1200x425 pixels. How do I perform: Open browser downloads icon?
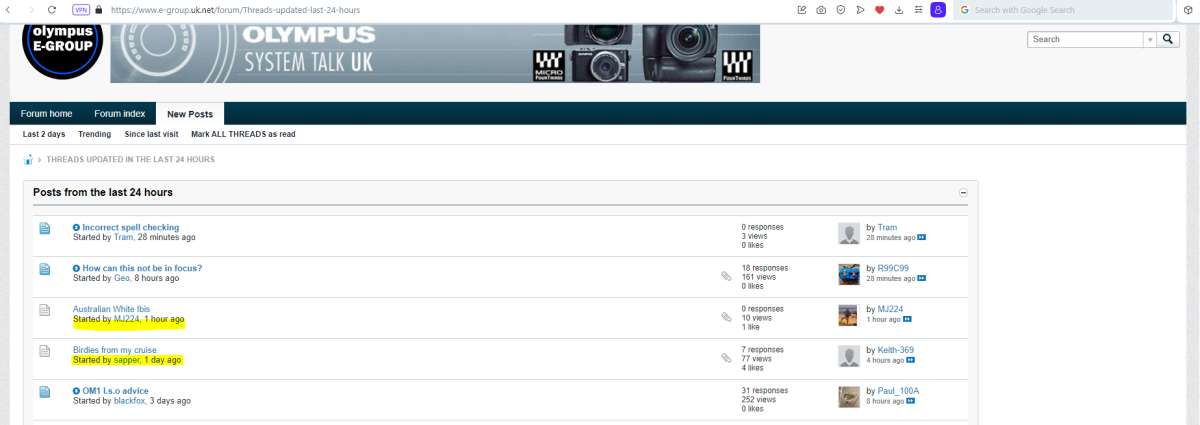(x=899, y=9)
